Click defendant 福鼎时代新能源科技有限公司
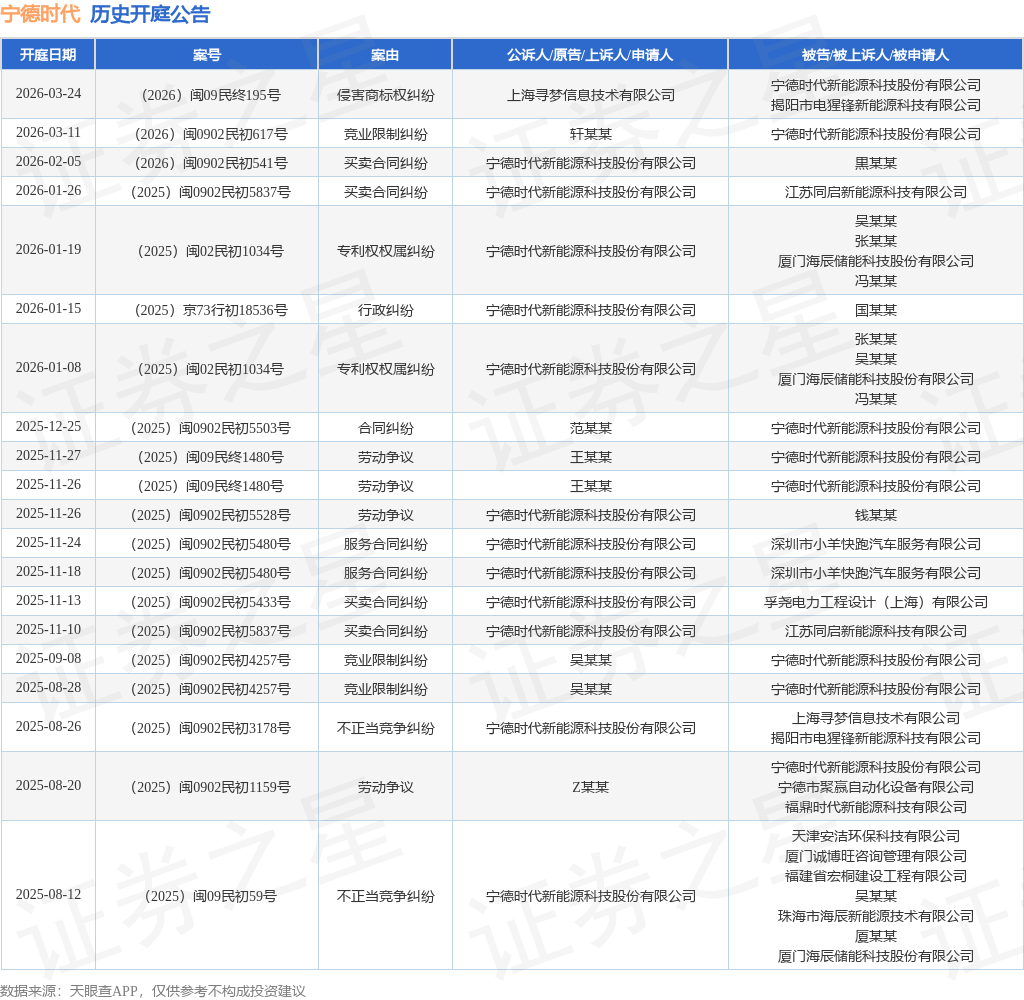 coord(876,807)
